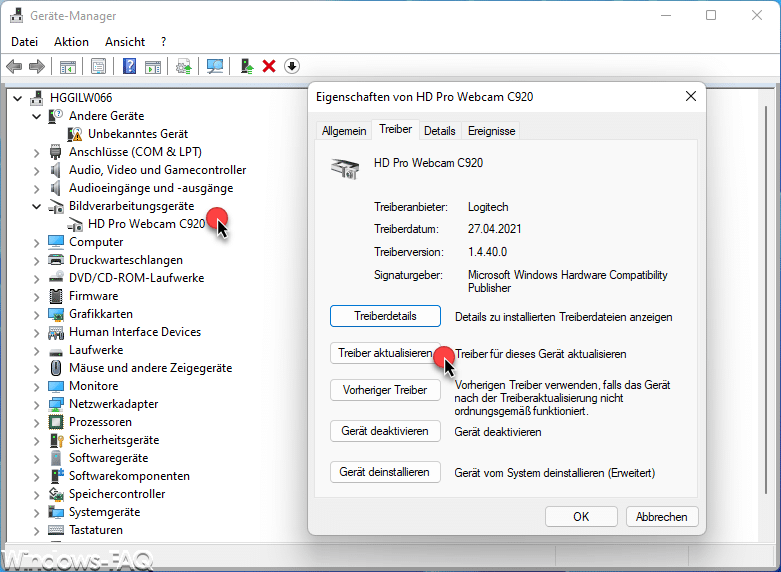Expand Audio, Video und Gamecontroller node
The width and height of the screenshot is (781, 572).
[36, 170]
